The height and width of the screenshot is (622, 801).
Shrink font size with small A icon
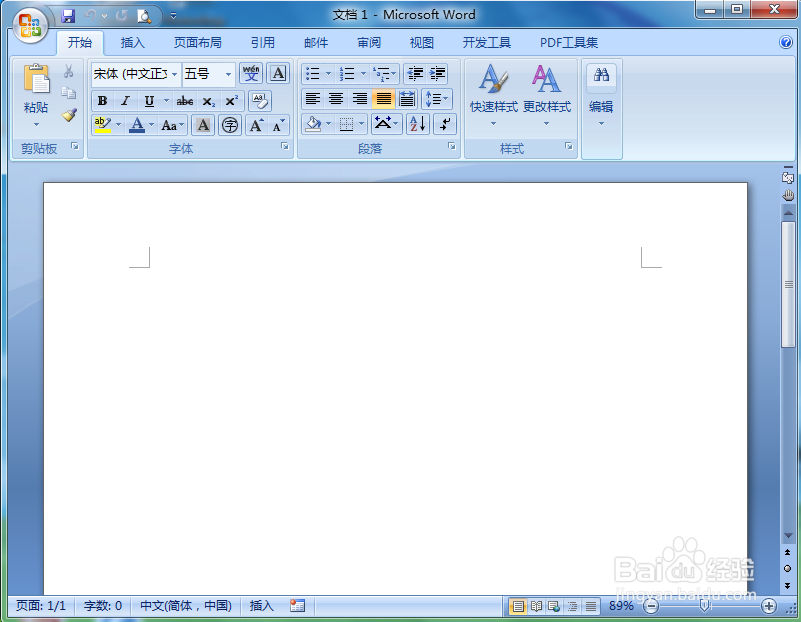click(278, 125)
